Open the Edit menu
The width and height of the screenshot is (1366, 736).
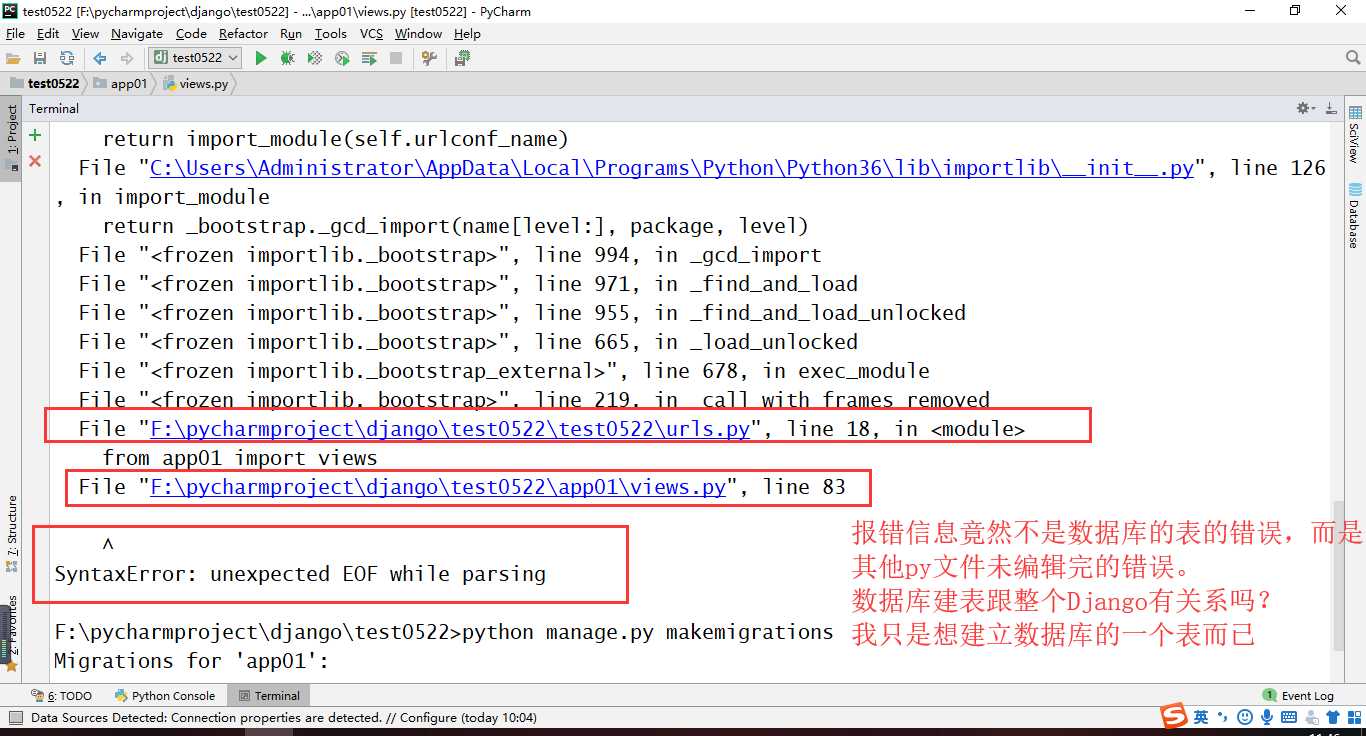(48, 33)
